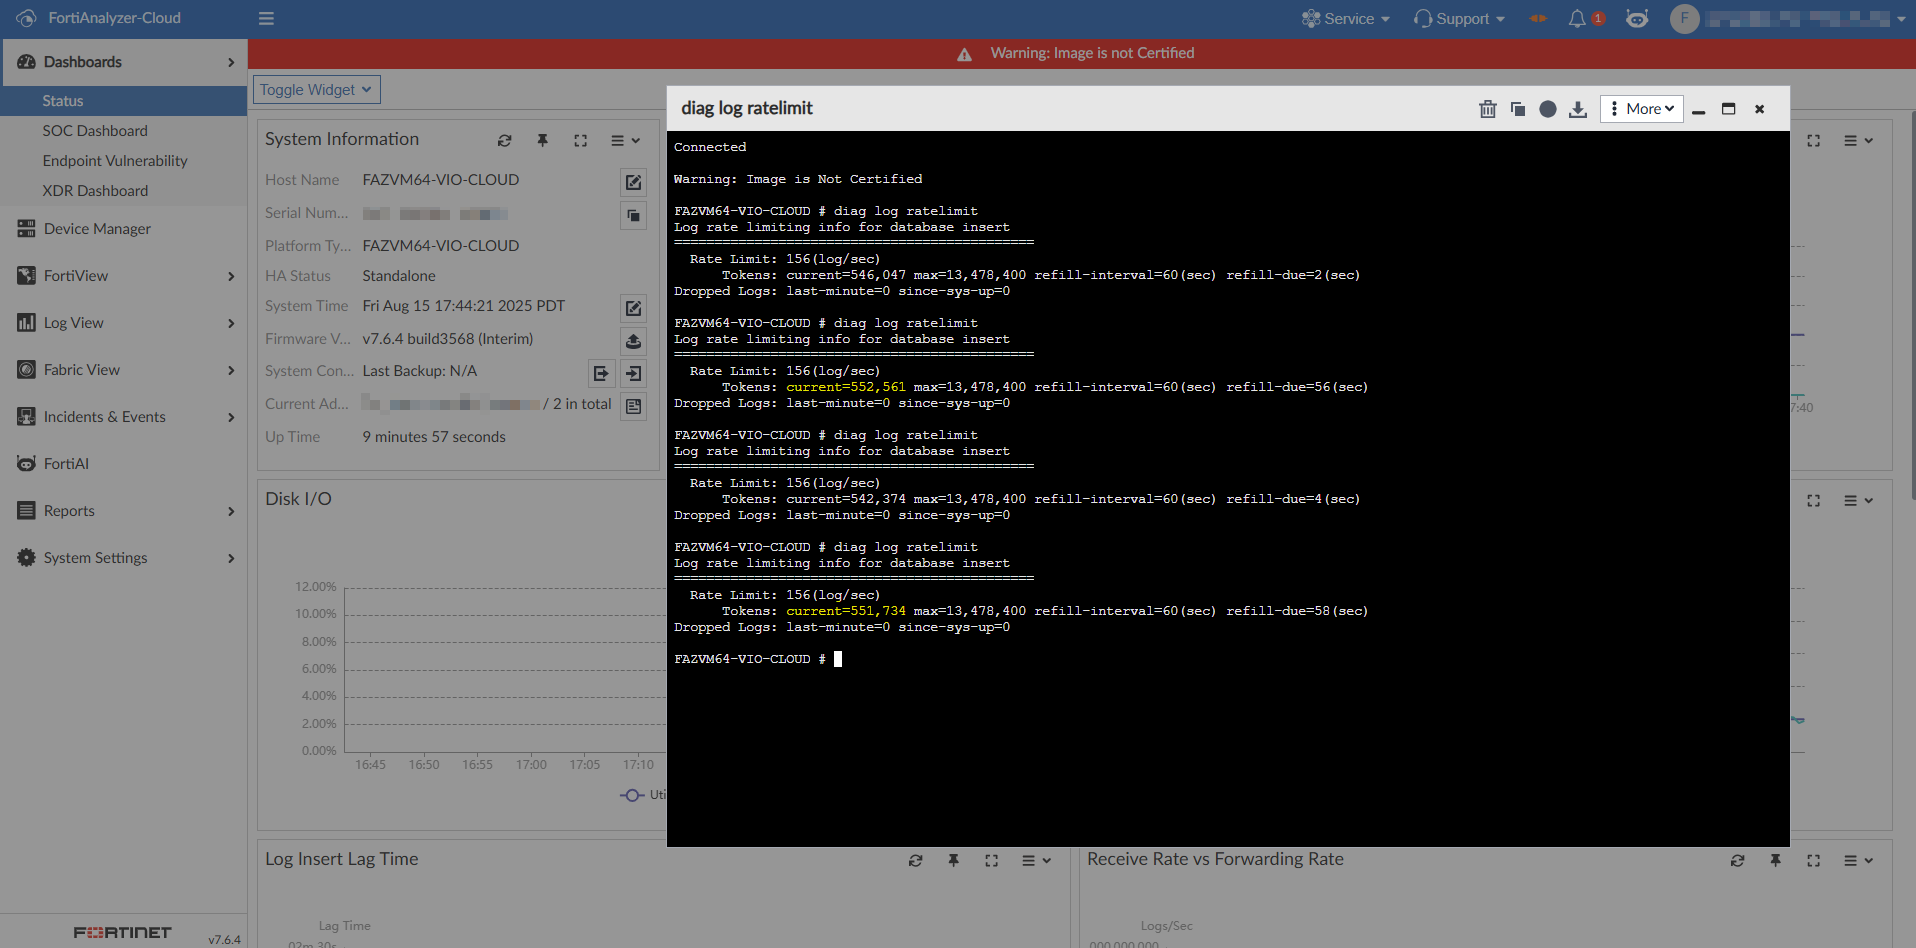Pin the System Information widget
Viewport: 1916px width, 948px height.
543,141
